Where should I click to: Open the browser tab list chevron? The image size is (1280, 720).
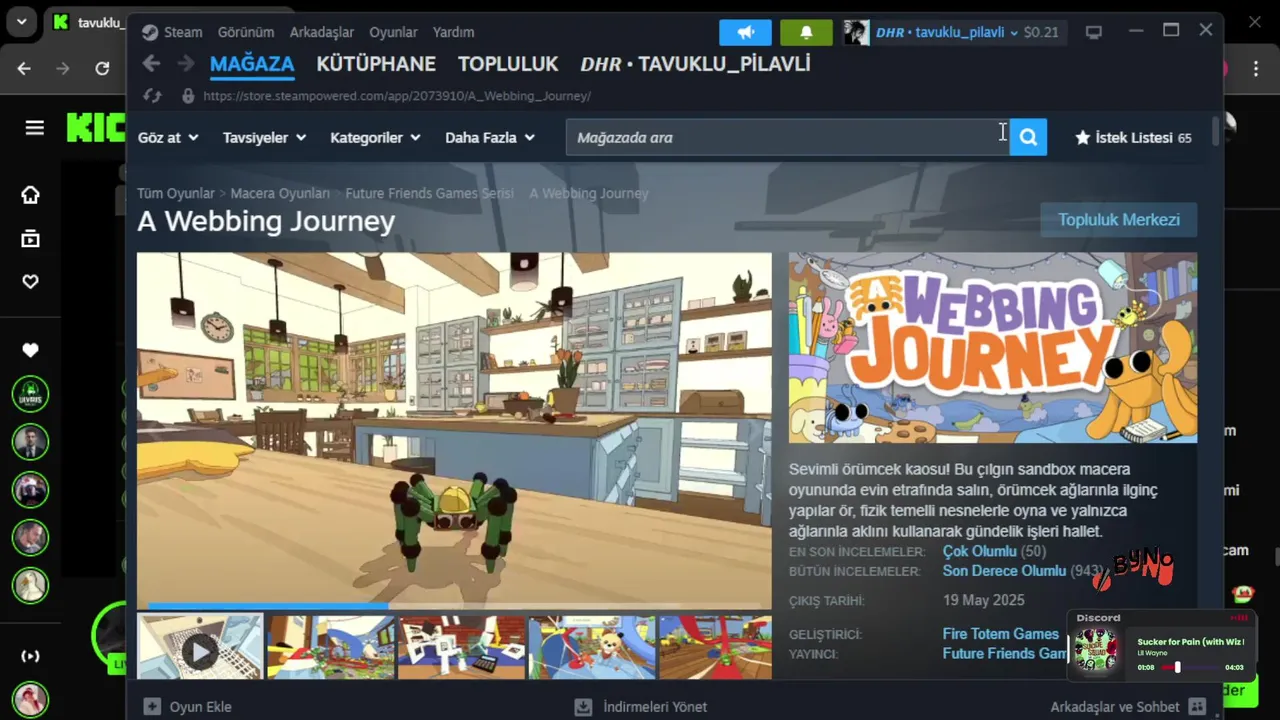tap(21, 21)
